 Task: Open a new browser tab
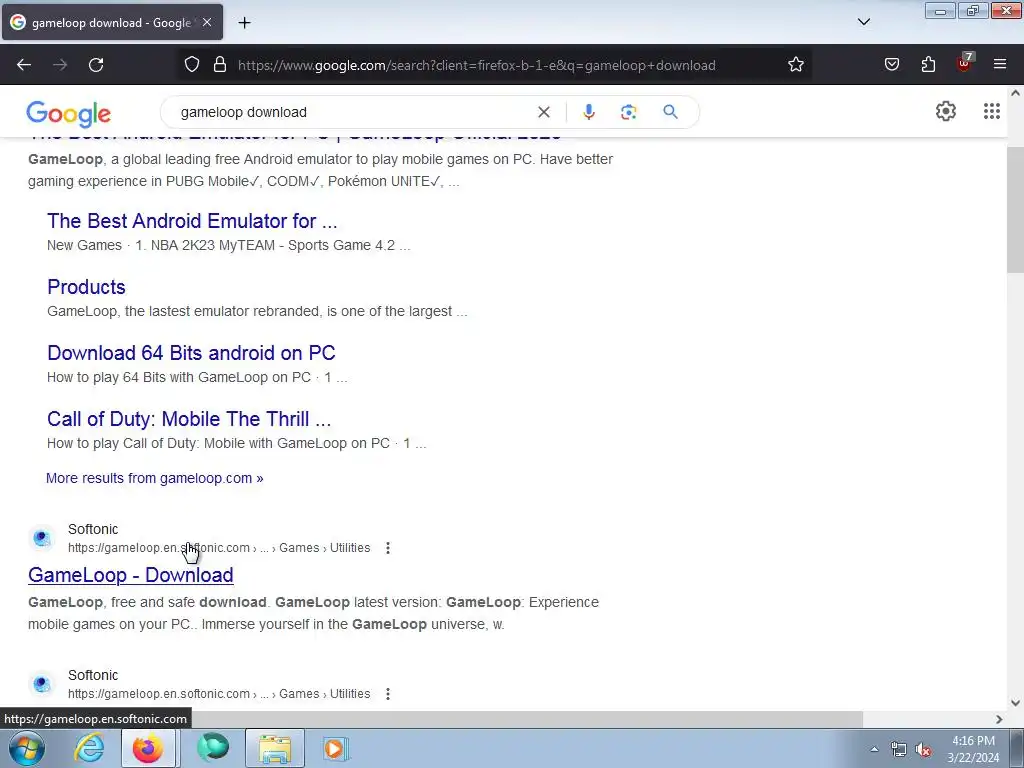(x=244, y=23)
